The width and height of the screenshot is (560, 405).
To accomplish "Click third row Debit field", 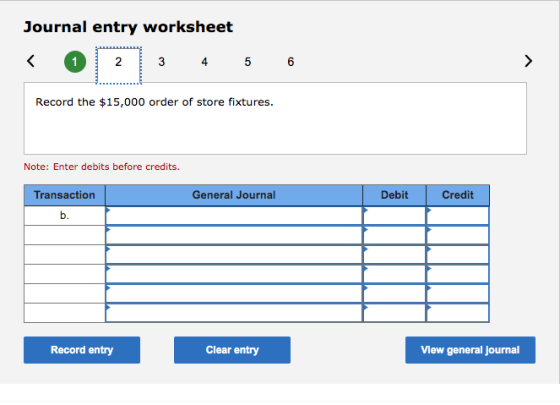I will 394,255.
